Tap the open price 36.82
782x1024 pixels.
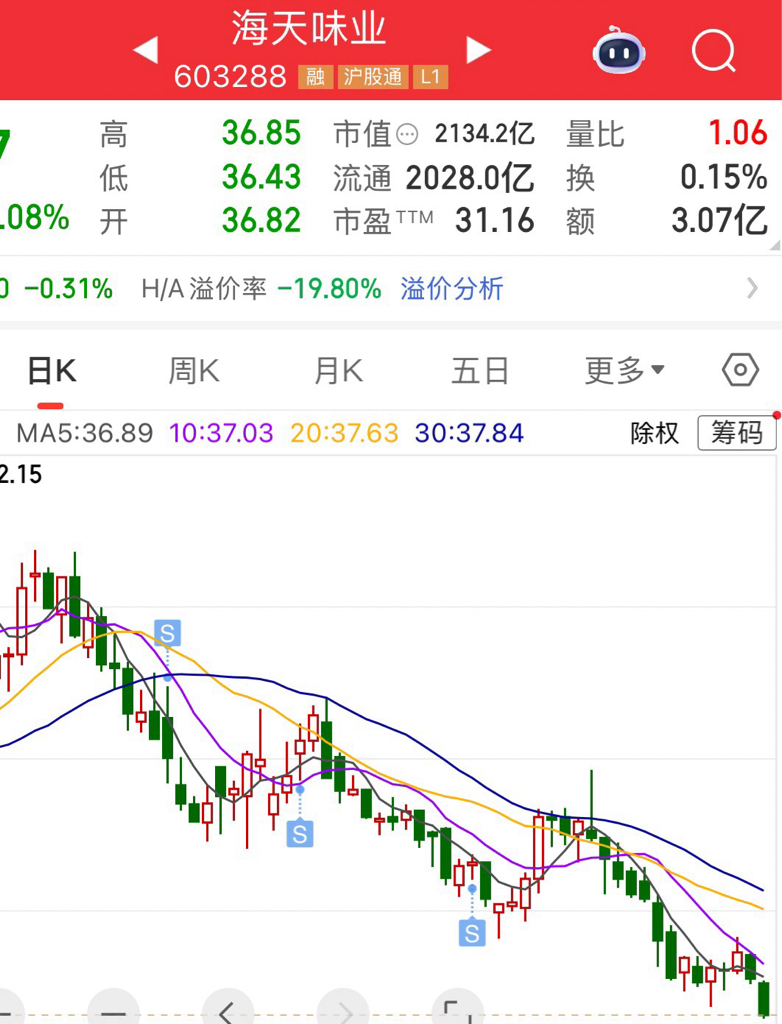point(261,221)
